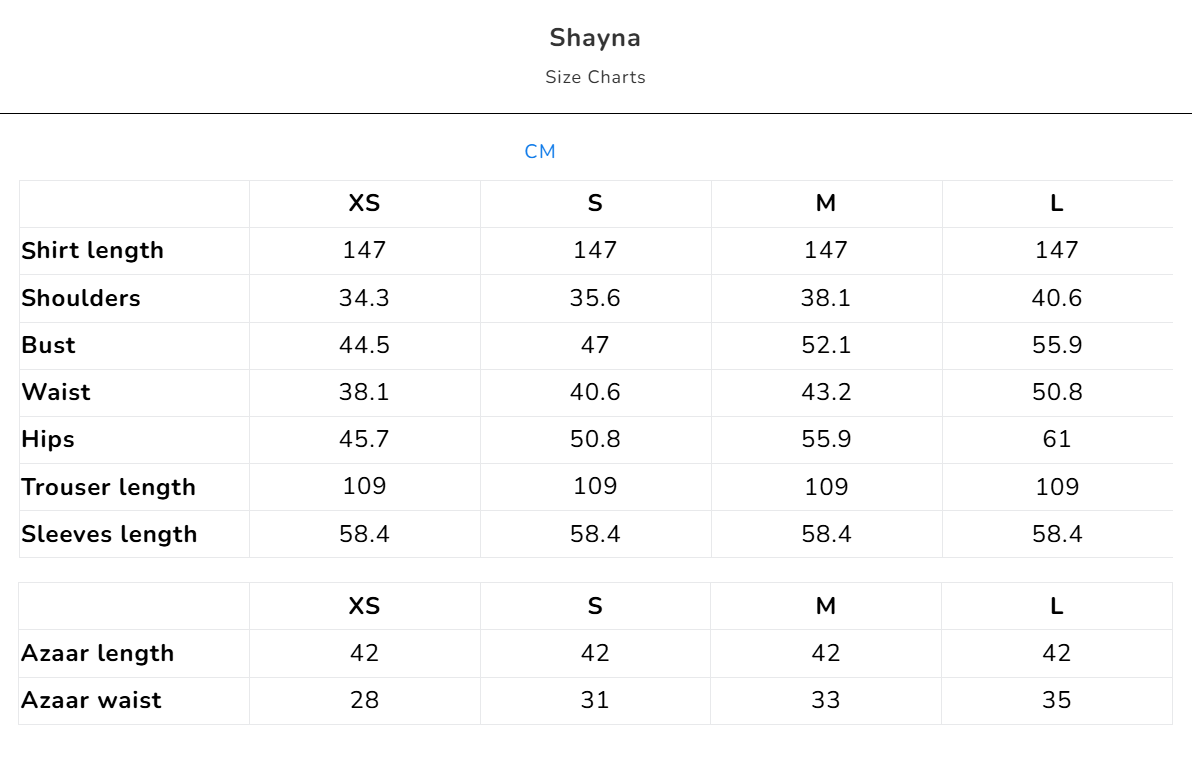Select the Azaar waist value 31 for S
1192x769 pixels.
point(595,700)
